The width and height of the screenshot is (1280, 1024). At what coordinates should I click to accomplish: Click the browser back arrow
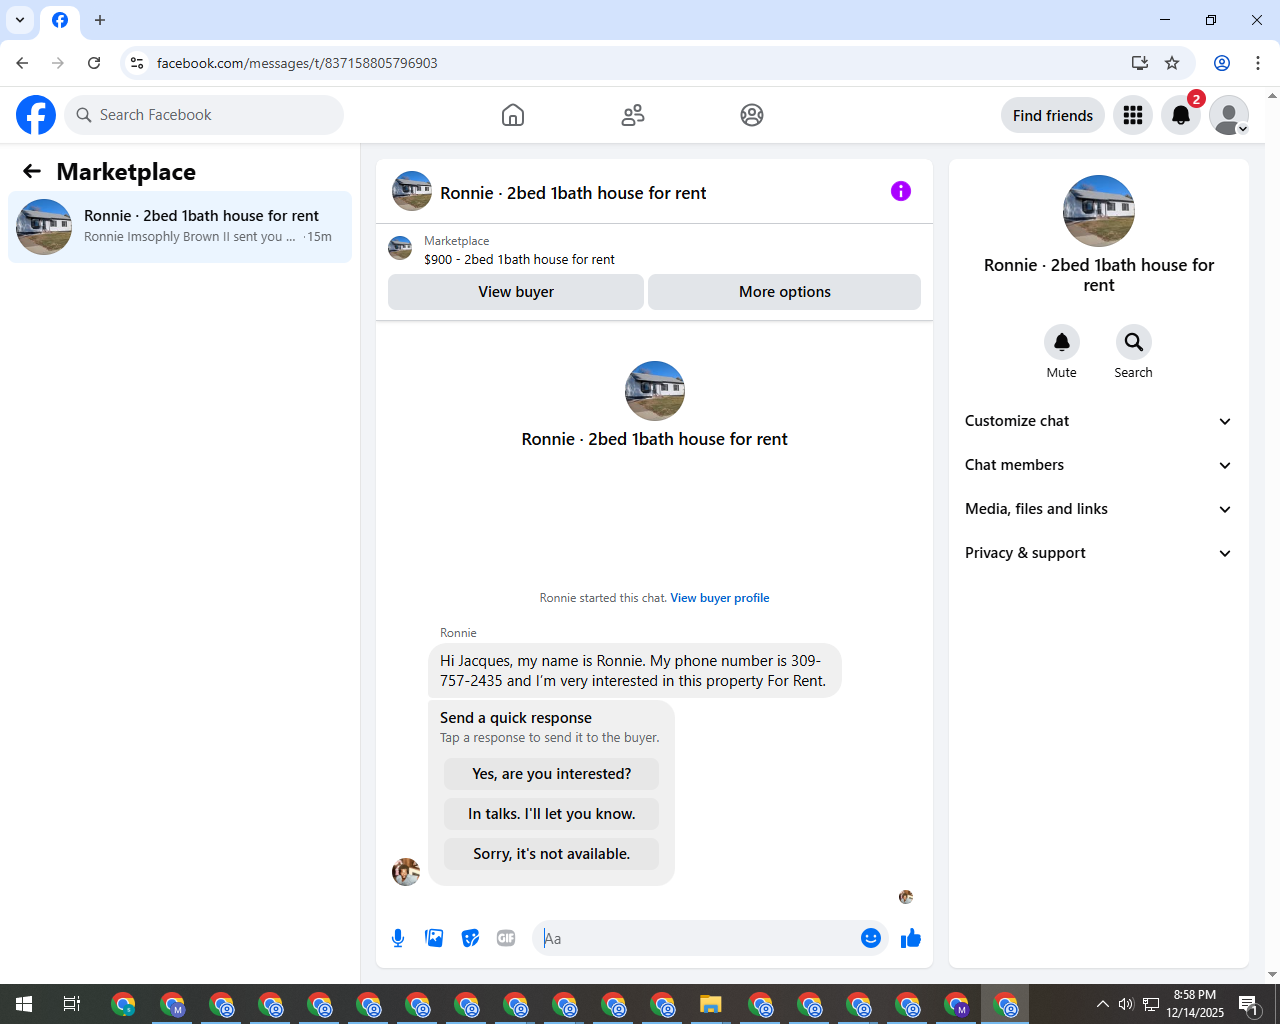[22, 63]
